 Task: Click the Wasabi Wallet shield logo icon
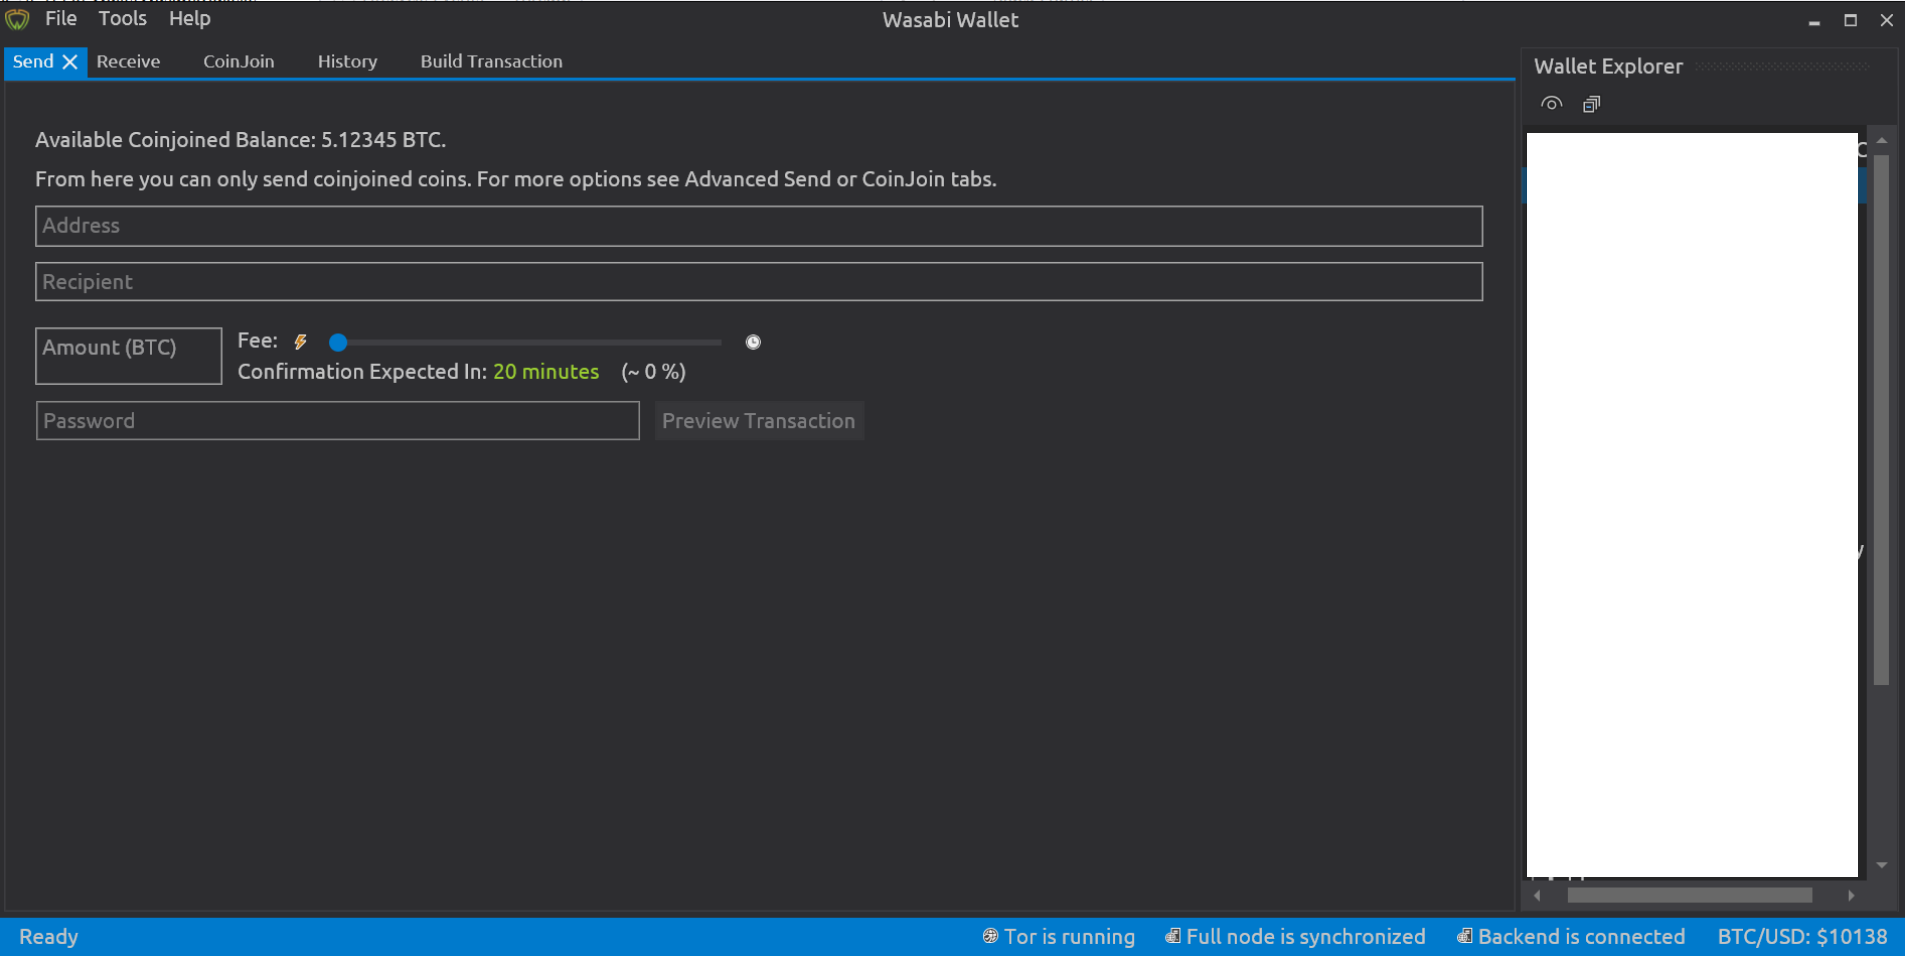(x=17, y=19)
